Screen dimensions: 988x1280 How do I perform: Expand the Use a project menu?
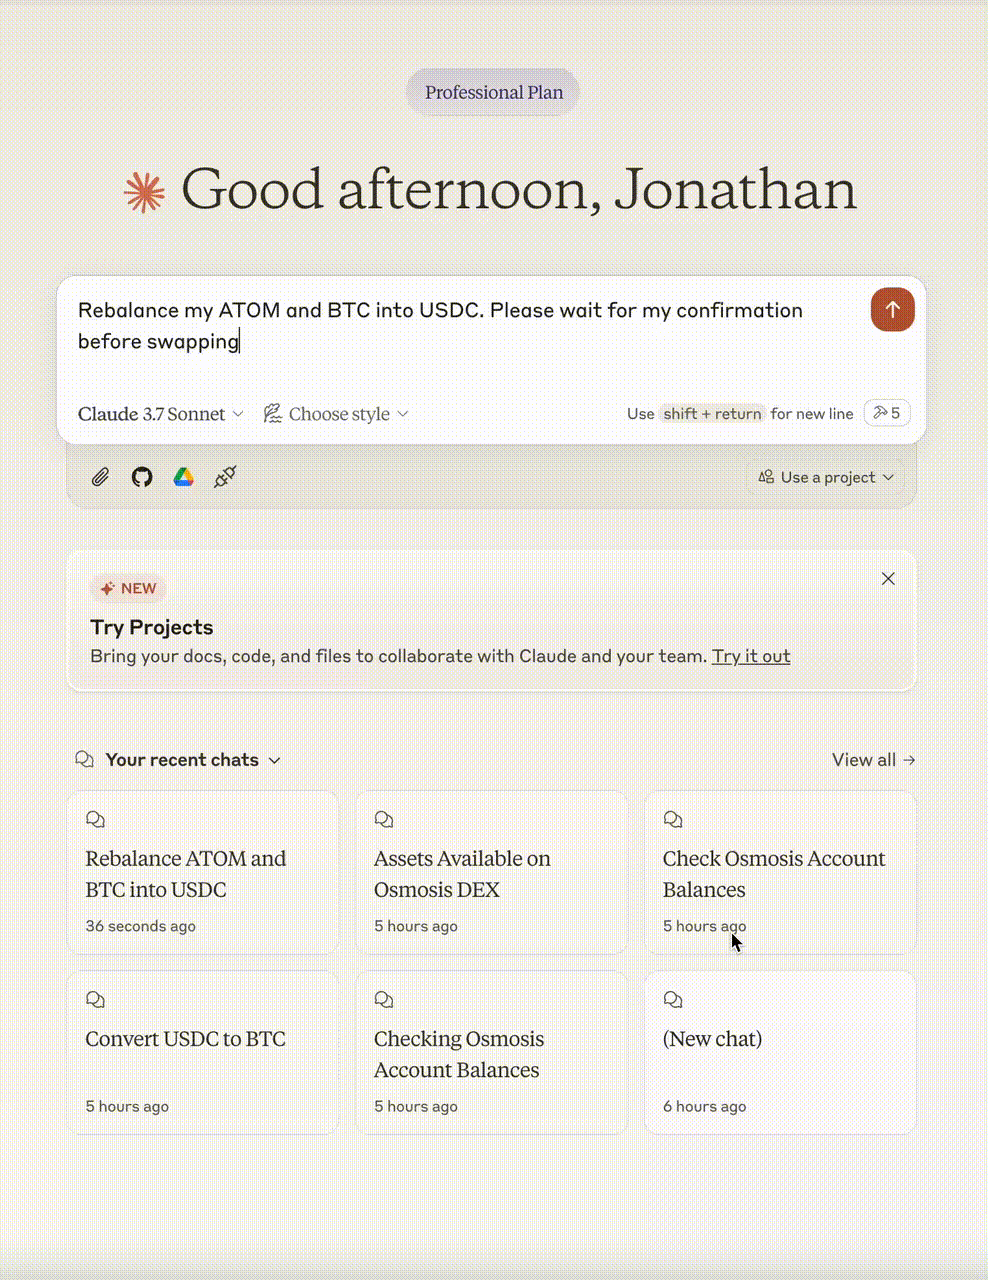[826, 477]
